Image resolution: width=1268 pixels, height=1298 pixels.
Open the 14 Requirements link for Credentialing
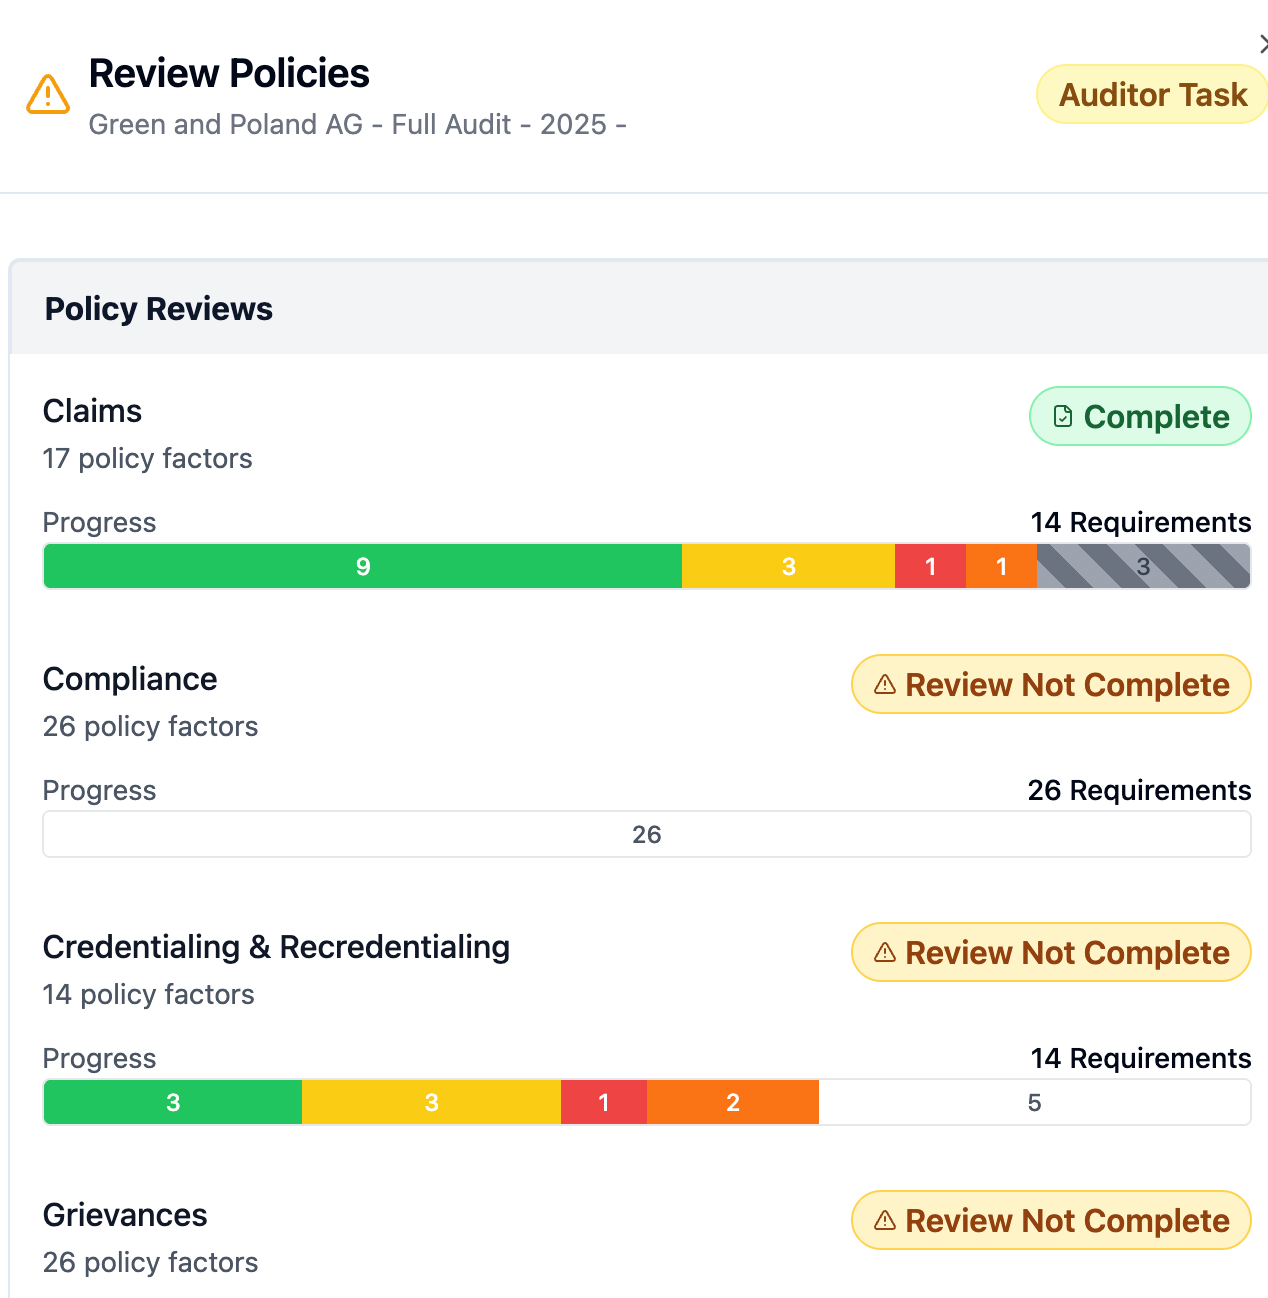tap(1140, 1058)
